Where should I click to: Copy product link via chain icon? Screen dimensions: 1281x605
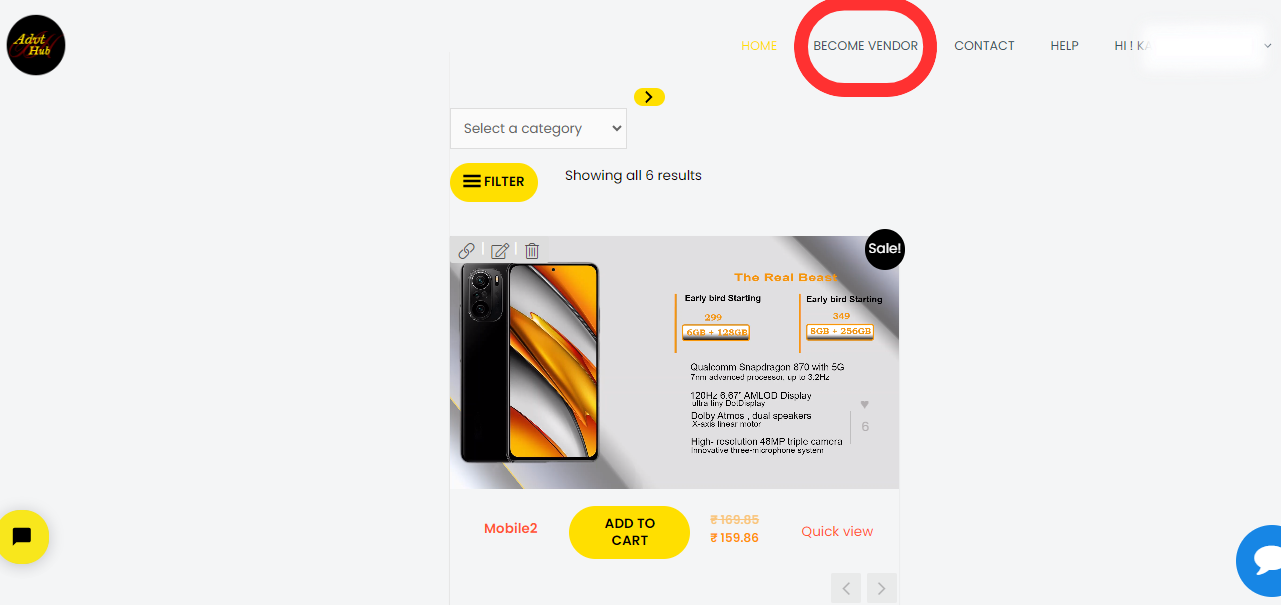pos(467,251)
